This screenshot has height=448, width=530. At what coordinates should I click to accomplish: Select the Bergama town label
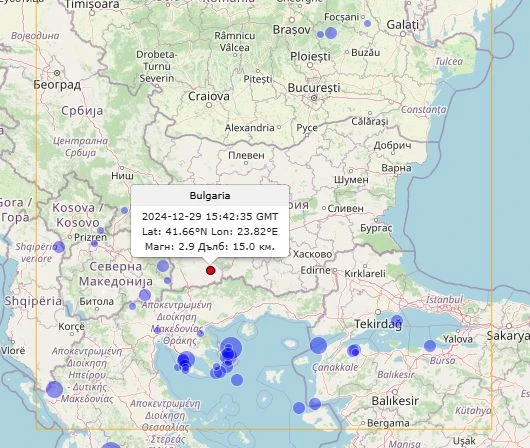pos(388,423)
